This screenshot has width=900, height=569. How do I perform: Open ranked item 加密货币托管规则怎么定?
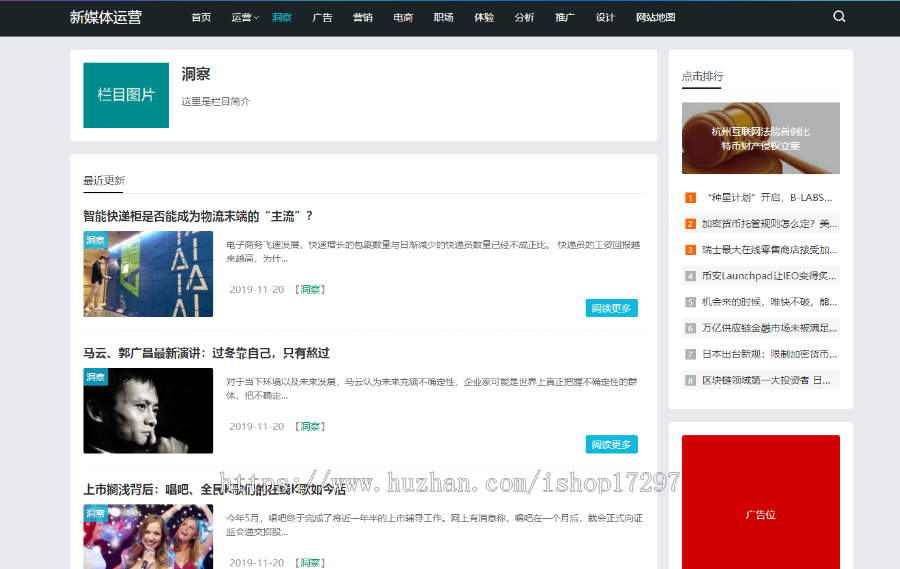pos(770,223)
